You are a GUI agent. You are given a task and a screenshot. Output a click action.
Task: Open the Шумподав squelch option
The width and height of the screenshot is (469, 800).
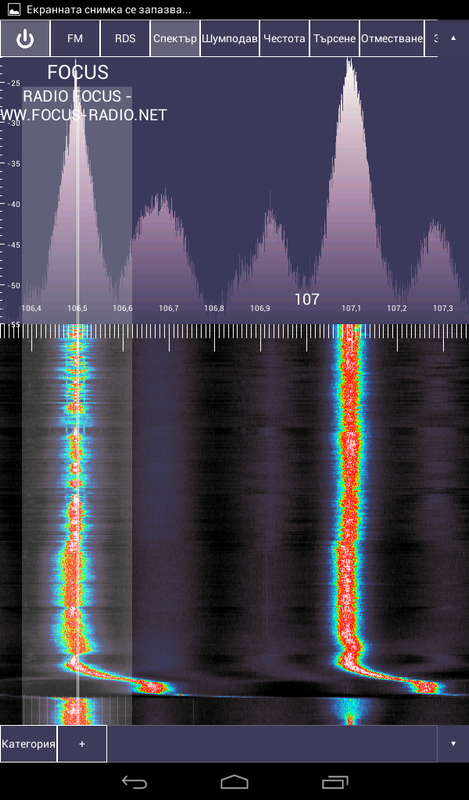pyautogui.click(x=230, y=39)
